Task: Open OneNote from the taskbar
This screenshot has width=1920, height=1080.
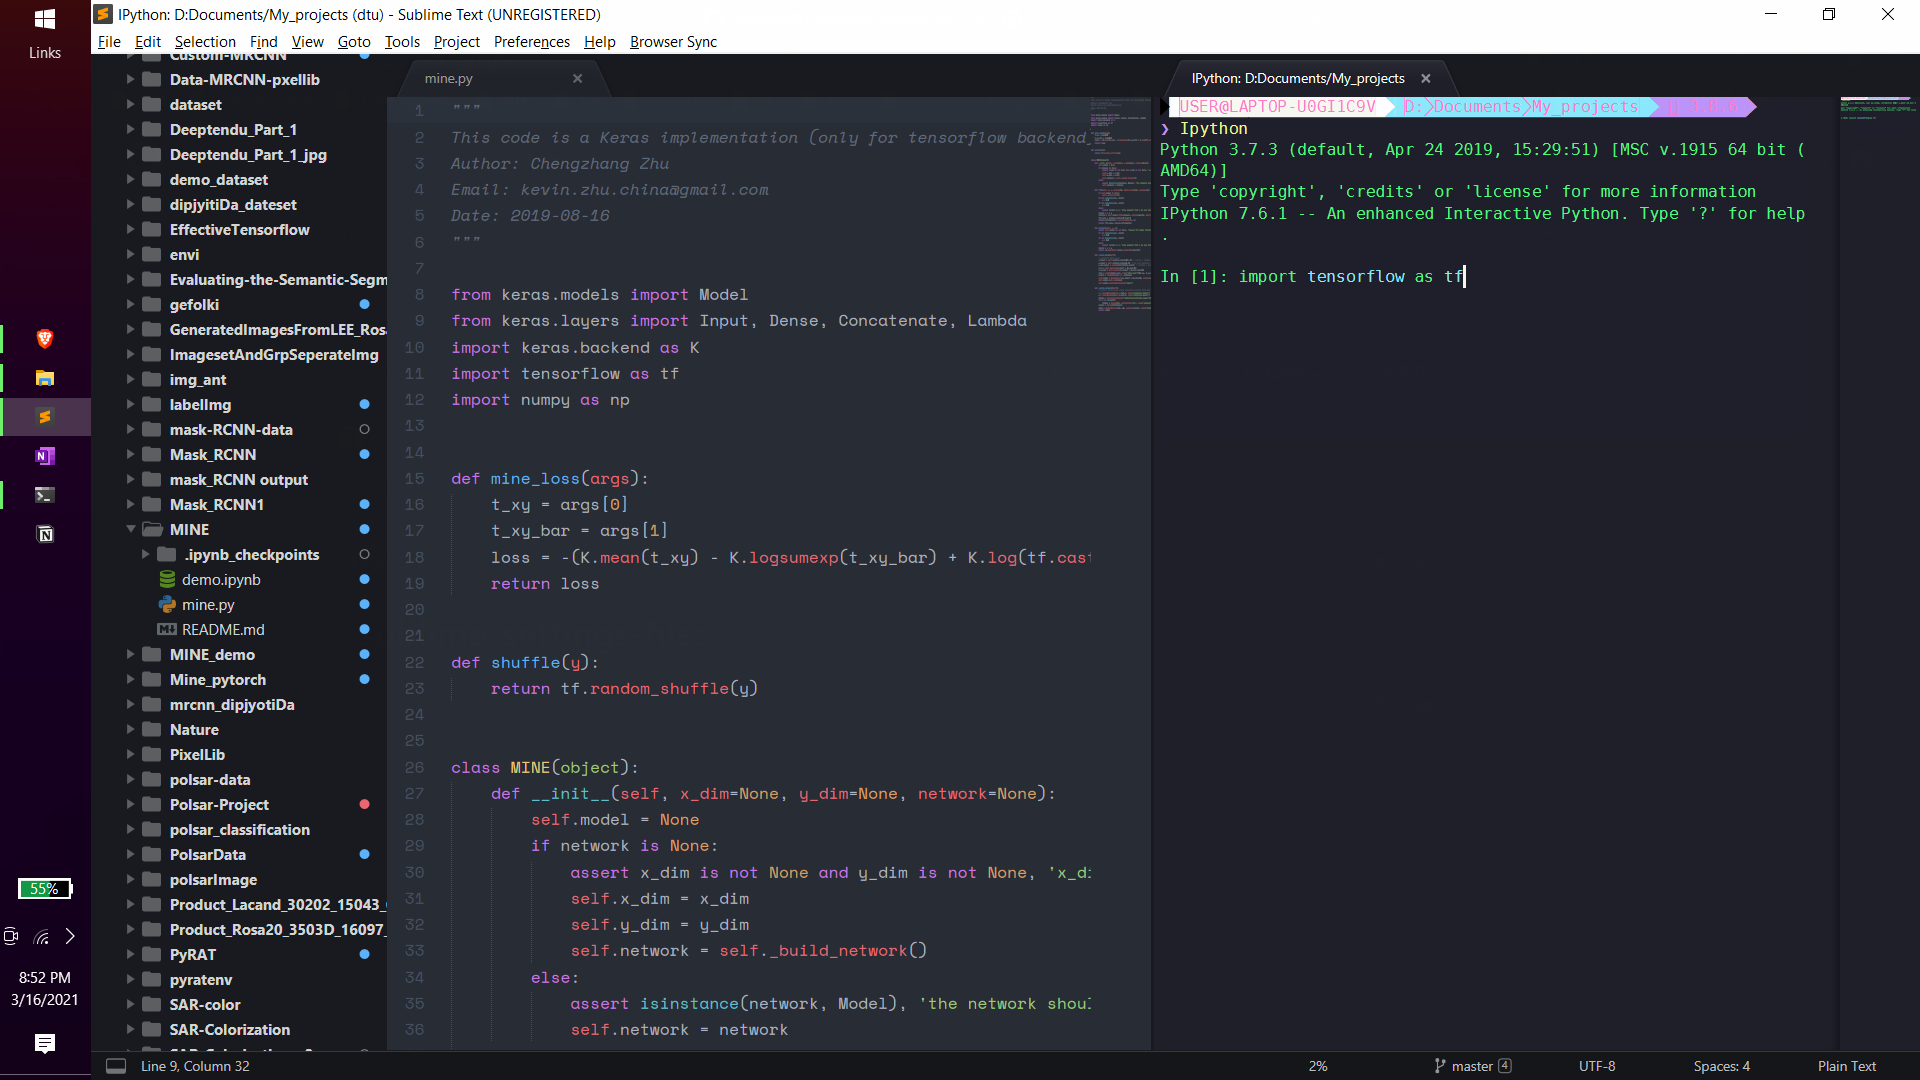Action: [44, 456]
